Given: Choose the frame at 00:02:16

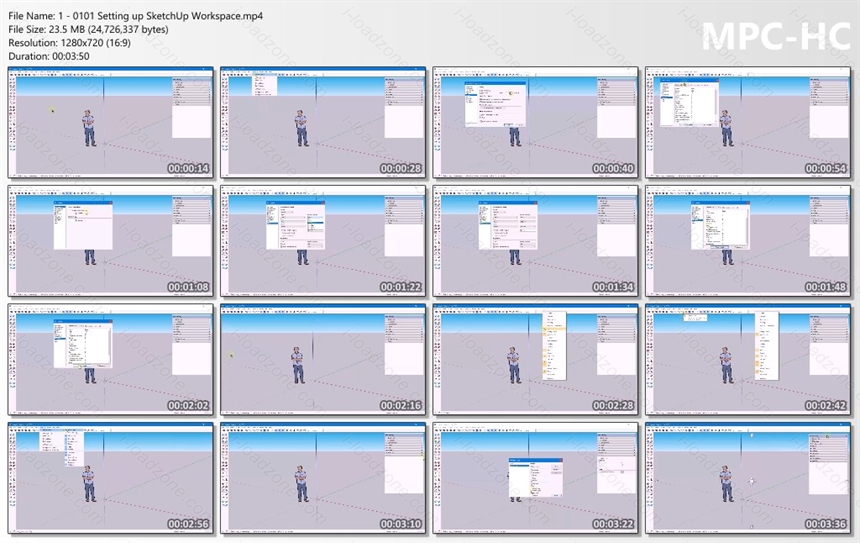Looking at the screenshot, I should (323, 359).
